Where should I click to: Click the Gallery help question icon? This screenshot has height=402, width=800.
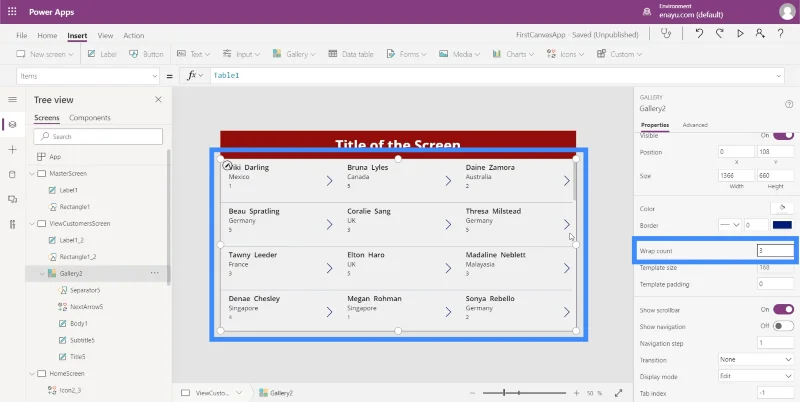pyautogui.click(x=789, y=104)
